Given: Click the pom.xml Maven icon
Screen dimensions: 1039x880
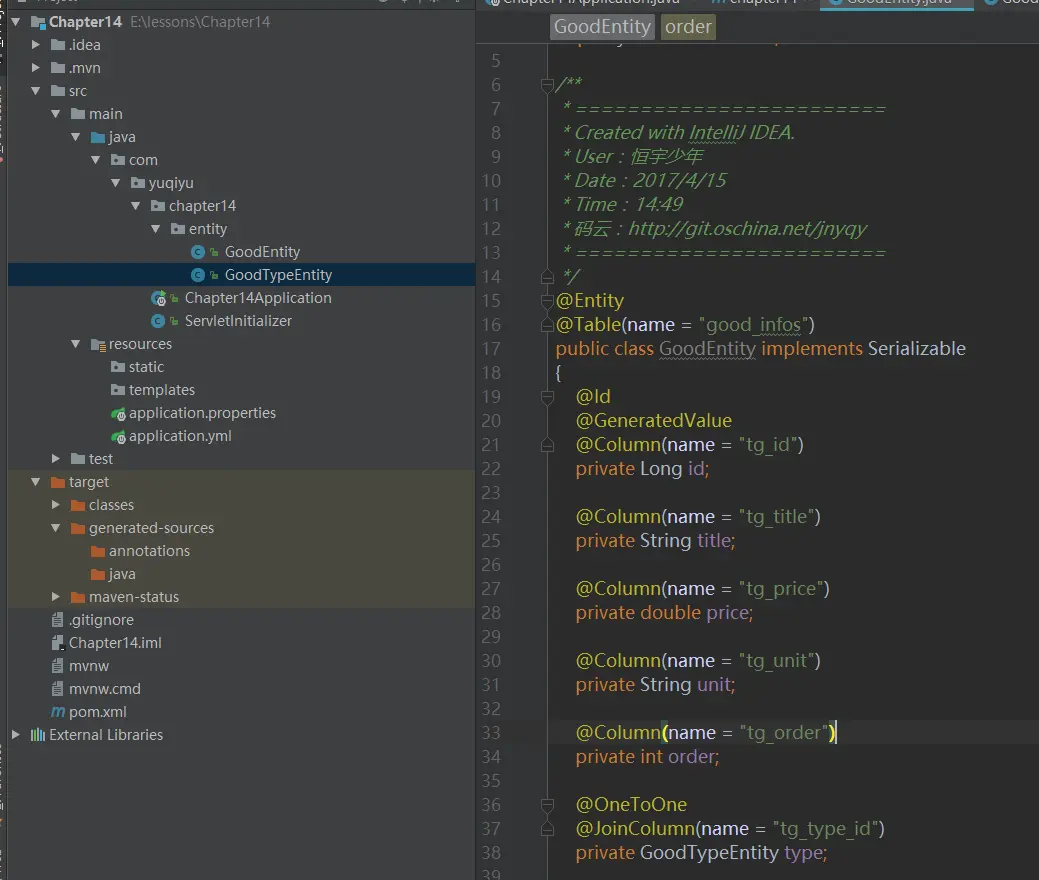Looking at the screenshot, I should (x=58, y=712).
